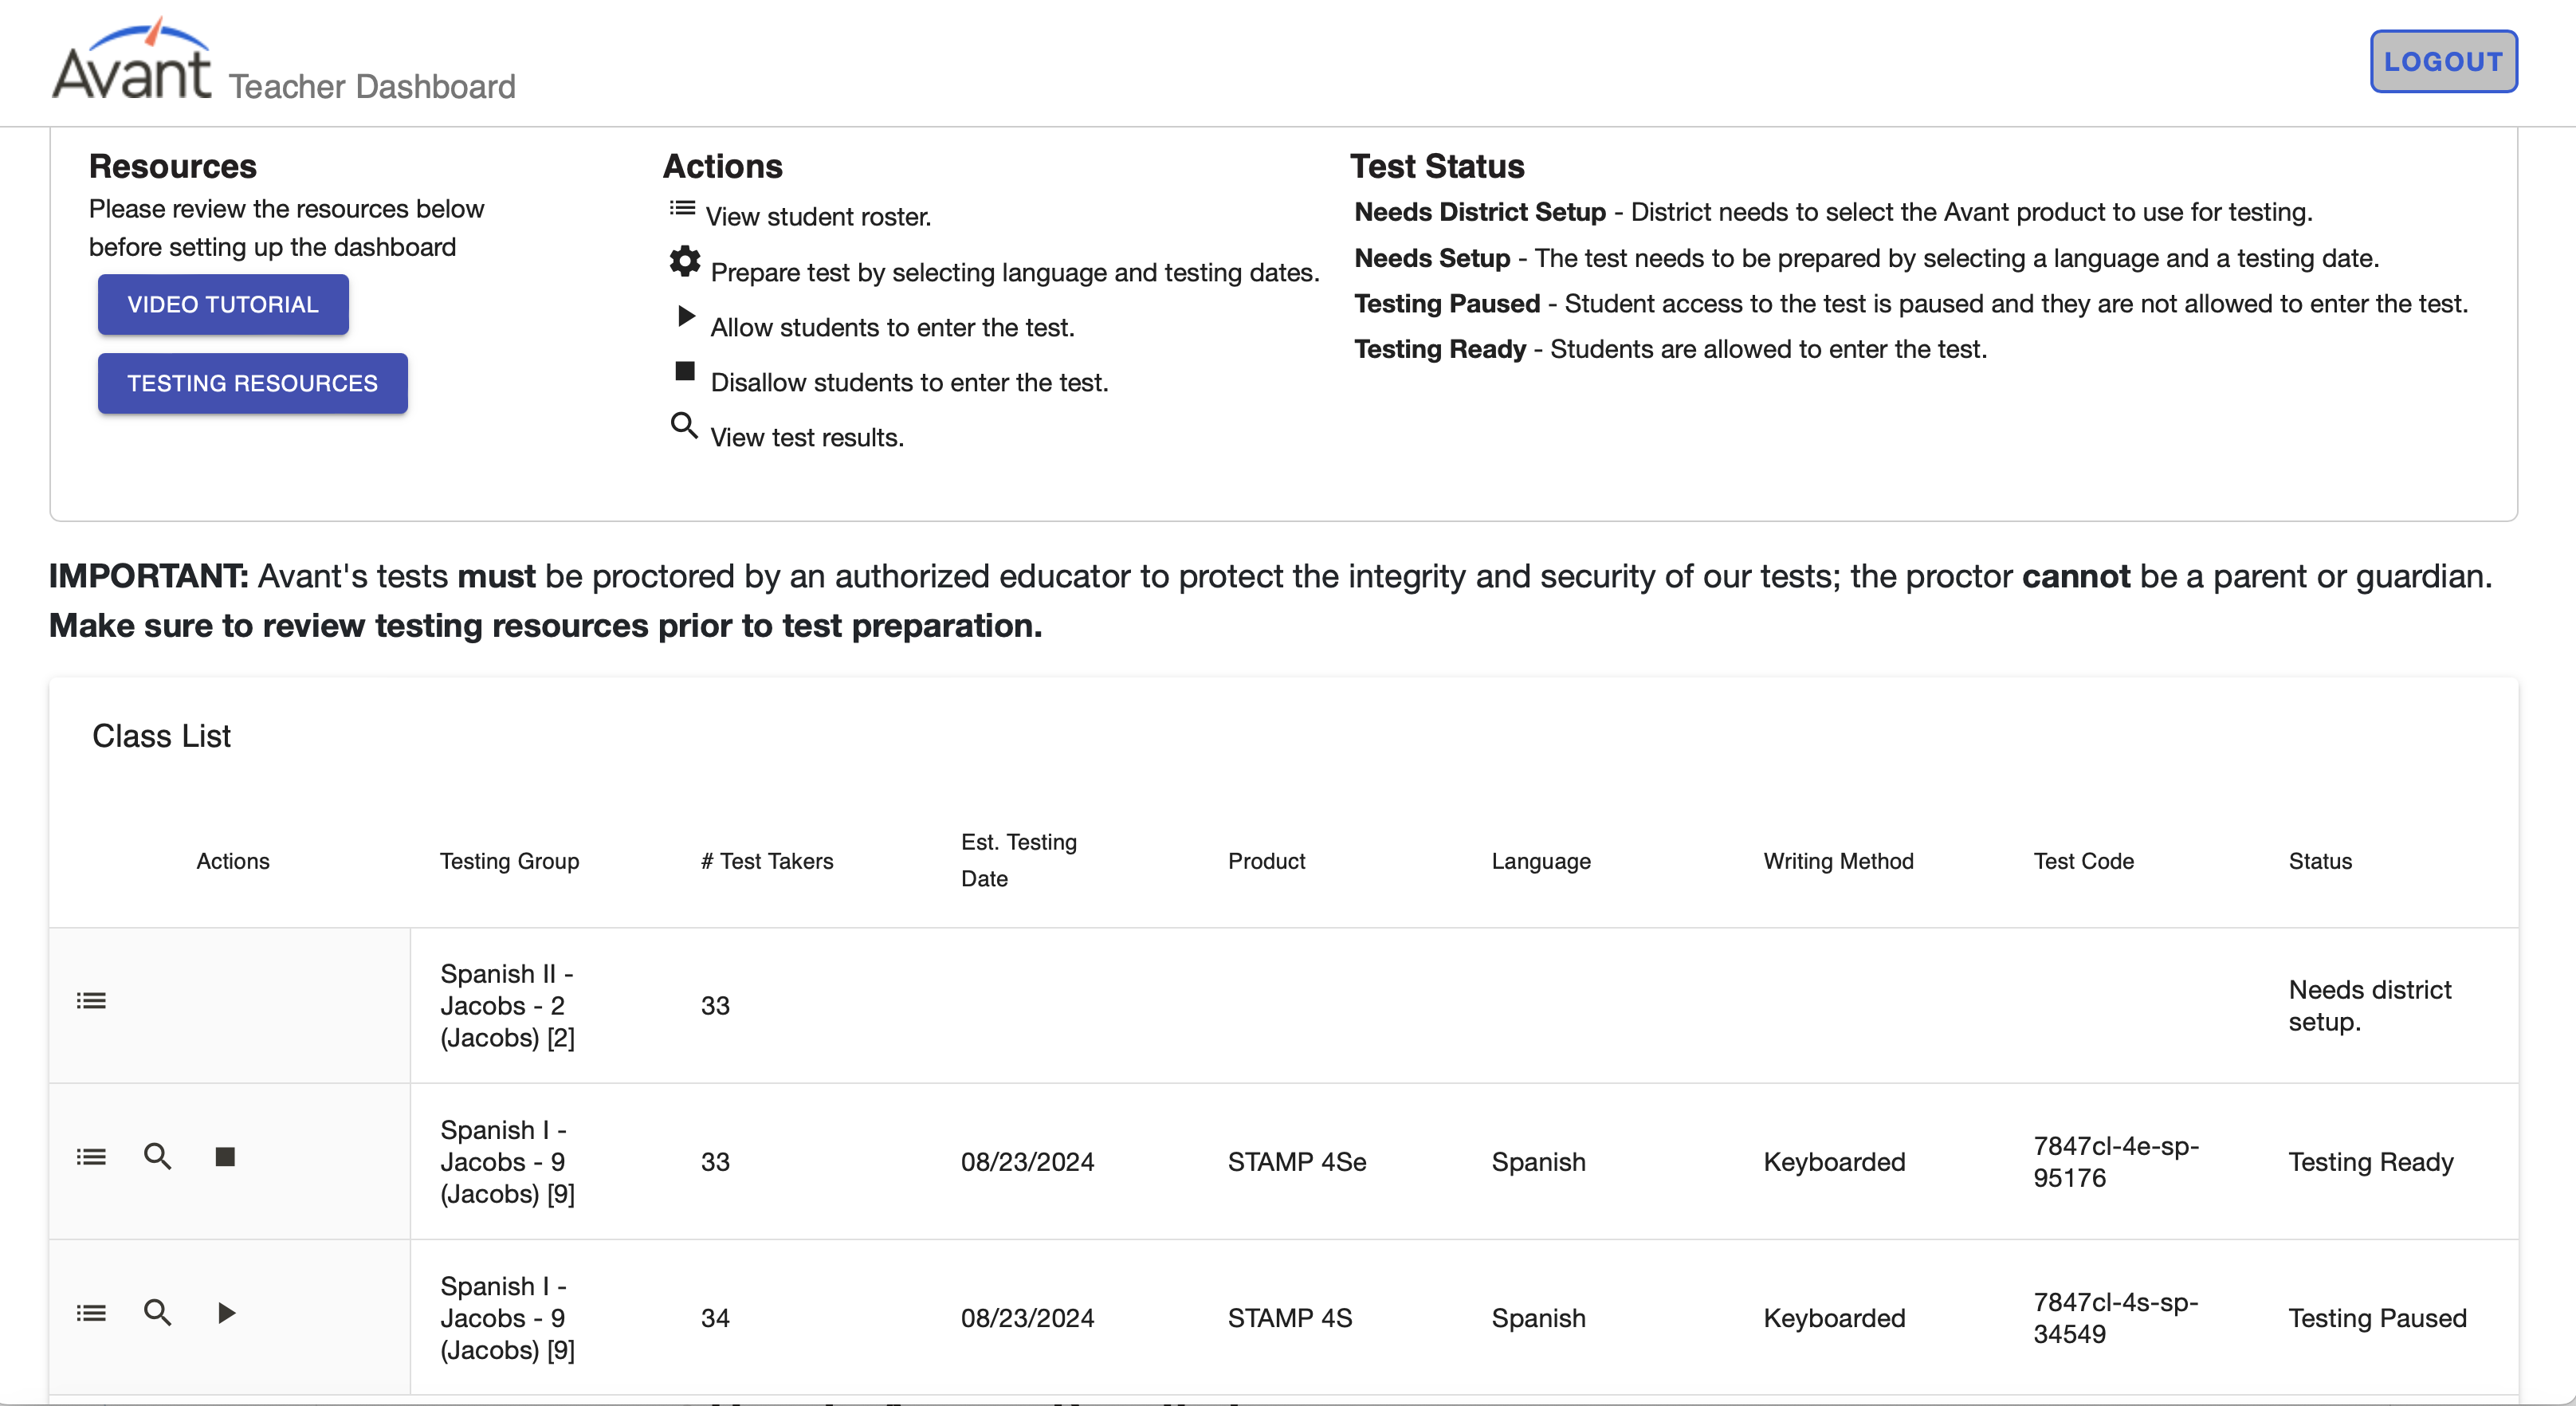The width and height of the screenshot is (2576, 1406).
Task: View test results for STAMP 4Se class
Action: [x=158, y=1157]
